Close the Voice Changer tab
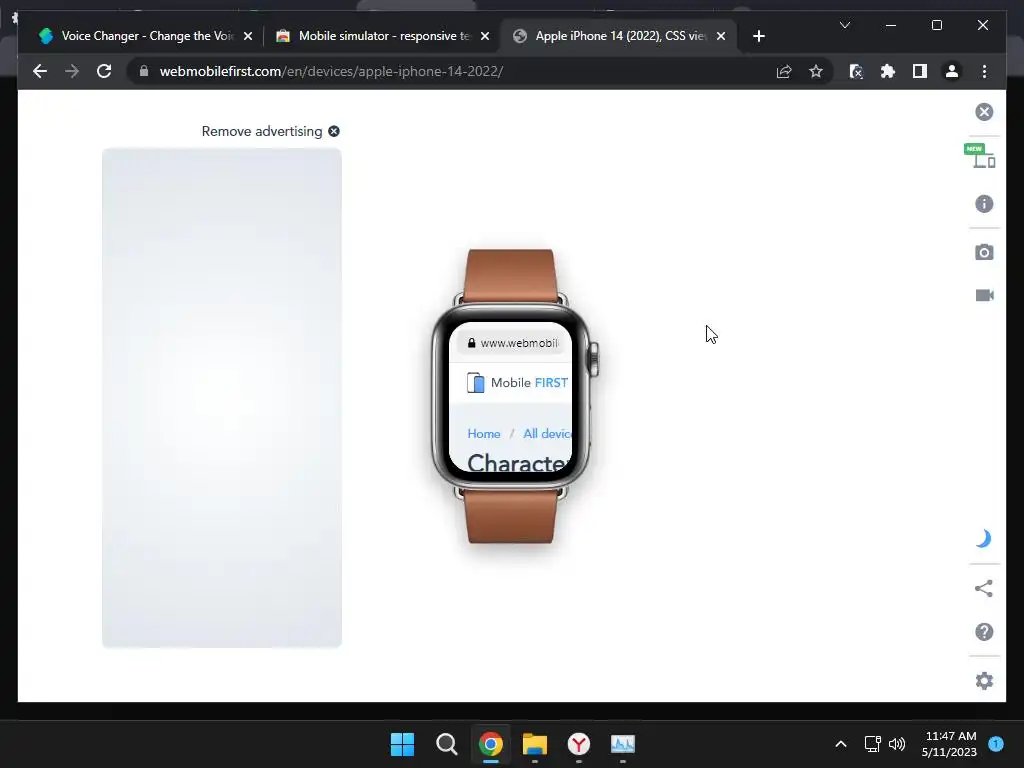 tap(248, 36)
